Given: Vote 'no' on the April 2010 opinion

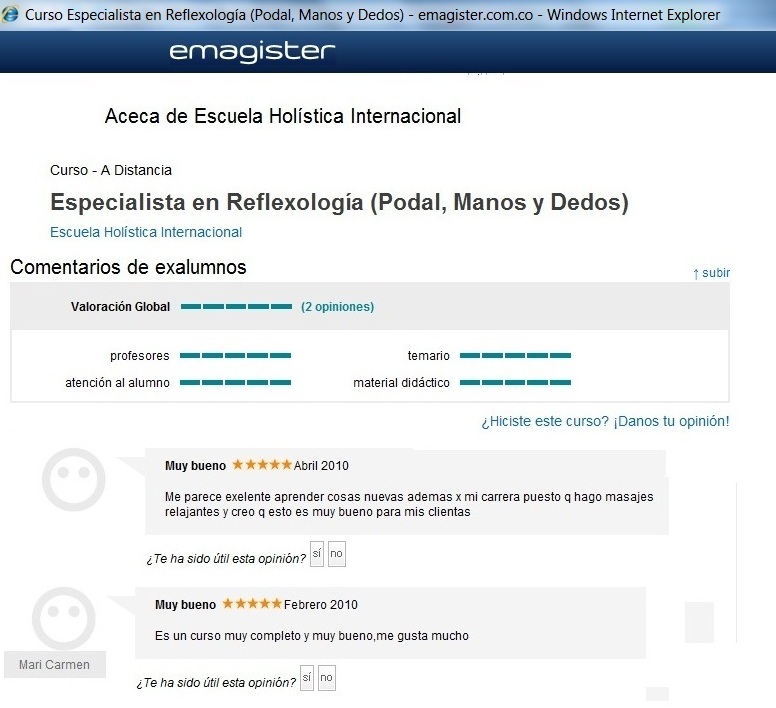Looking at the screenshot, I should coord(337,554).
